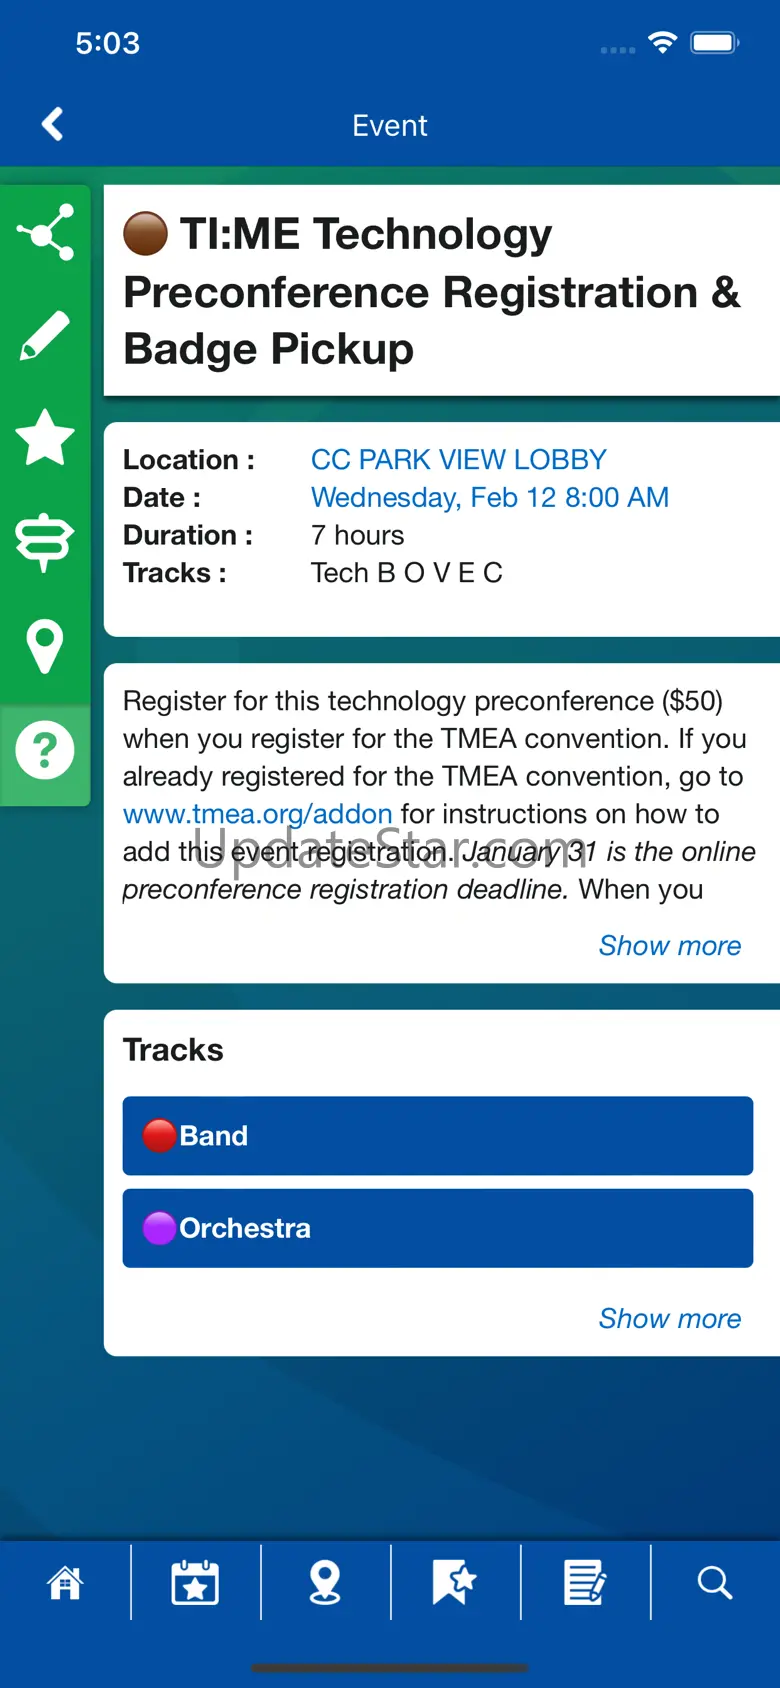
Task: Open the pencil notes icon
Action: [x=45, y=335]
